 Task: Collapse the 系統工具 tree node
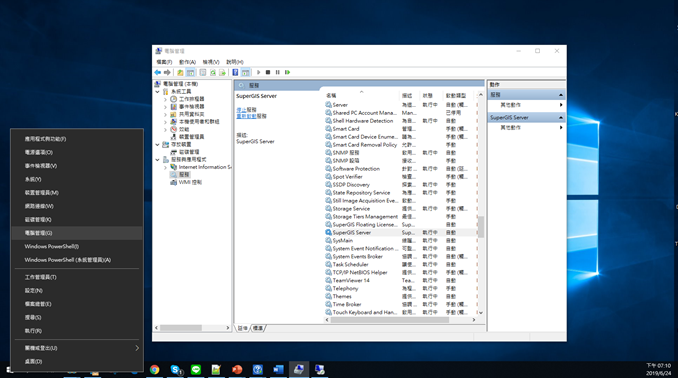158,92
